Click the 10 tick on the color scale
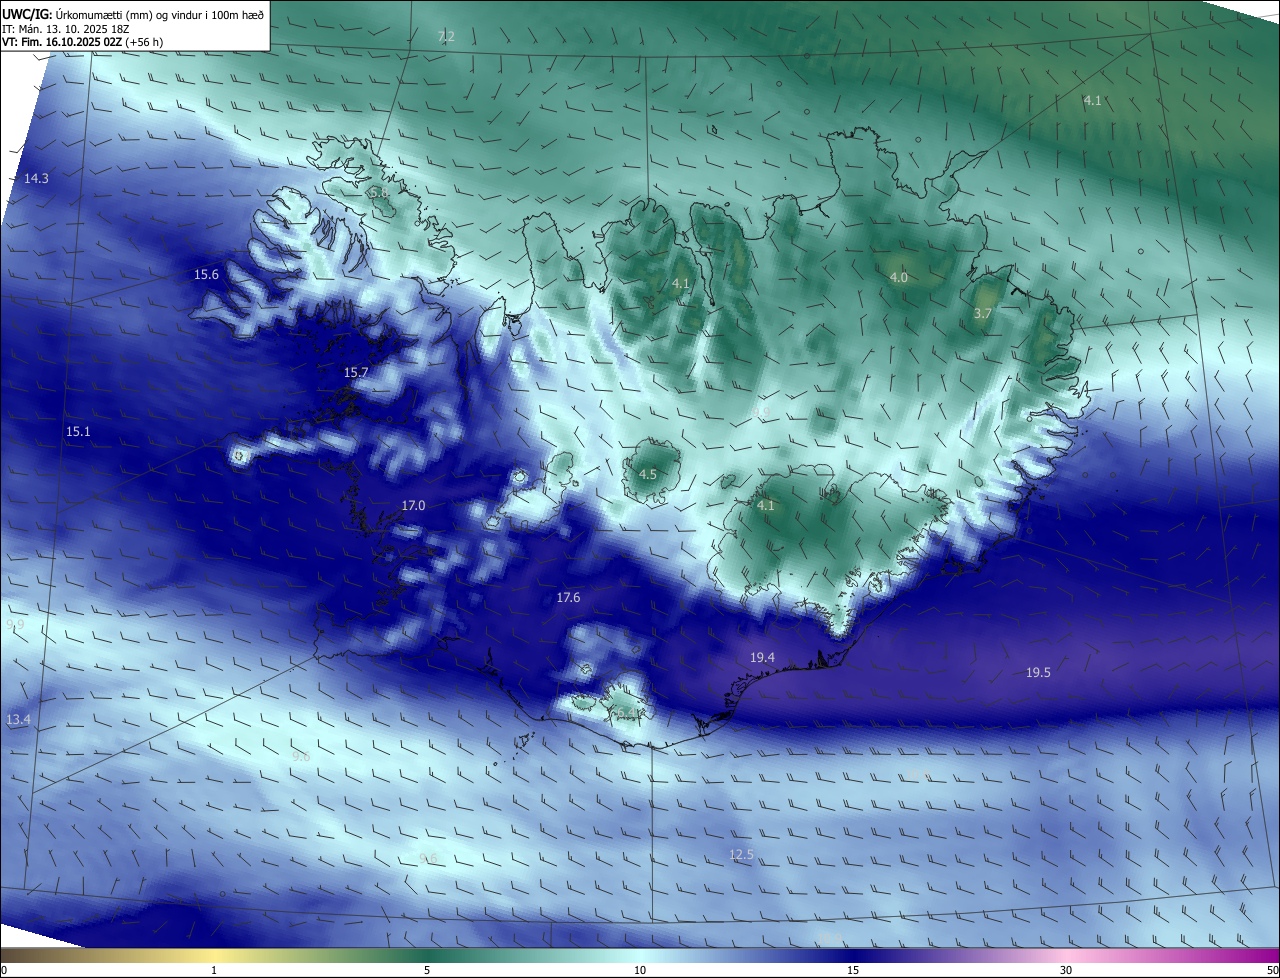The width and height of the screenshot is (1280, 978). pyautogui.click(x=640, y=971)
